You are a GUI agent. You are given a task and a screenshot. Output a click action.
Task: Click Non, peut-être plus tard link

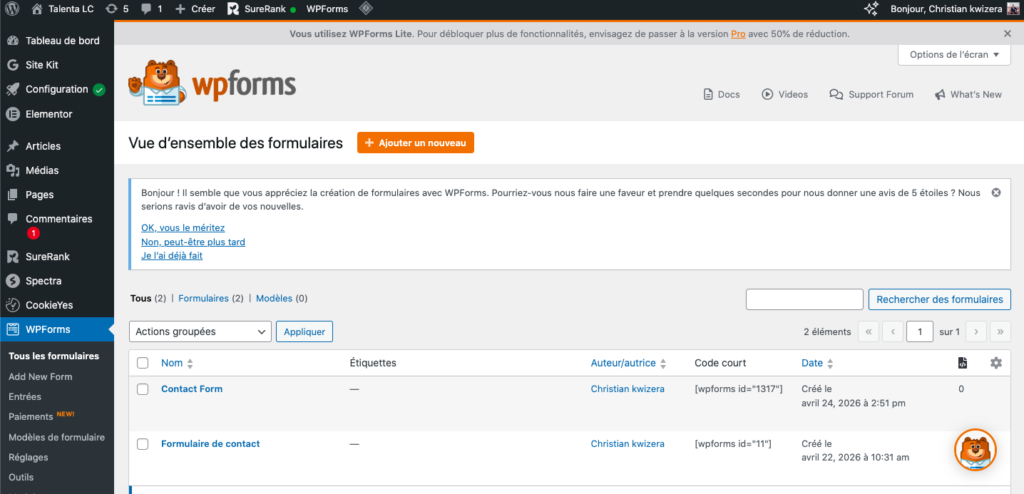193,242
